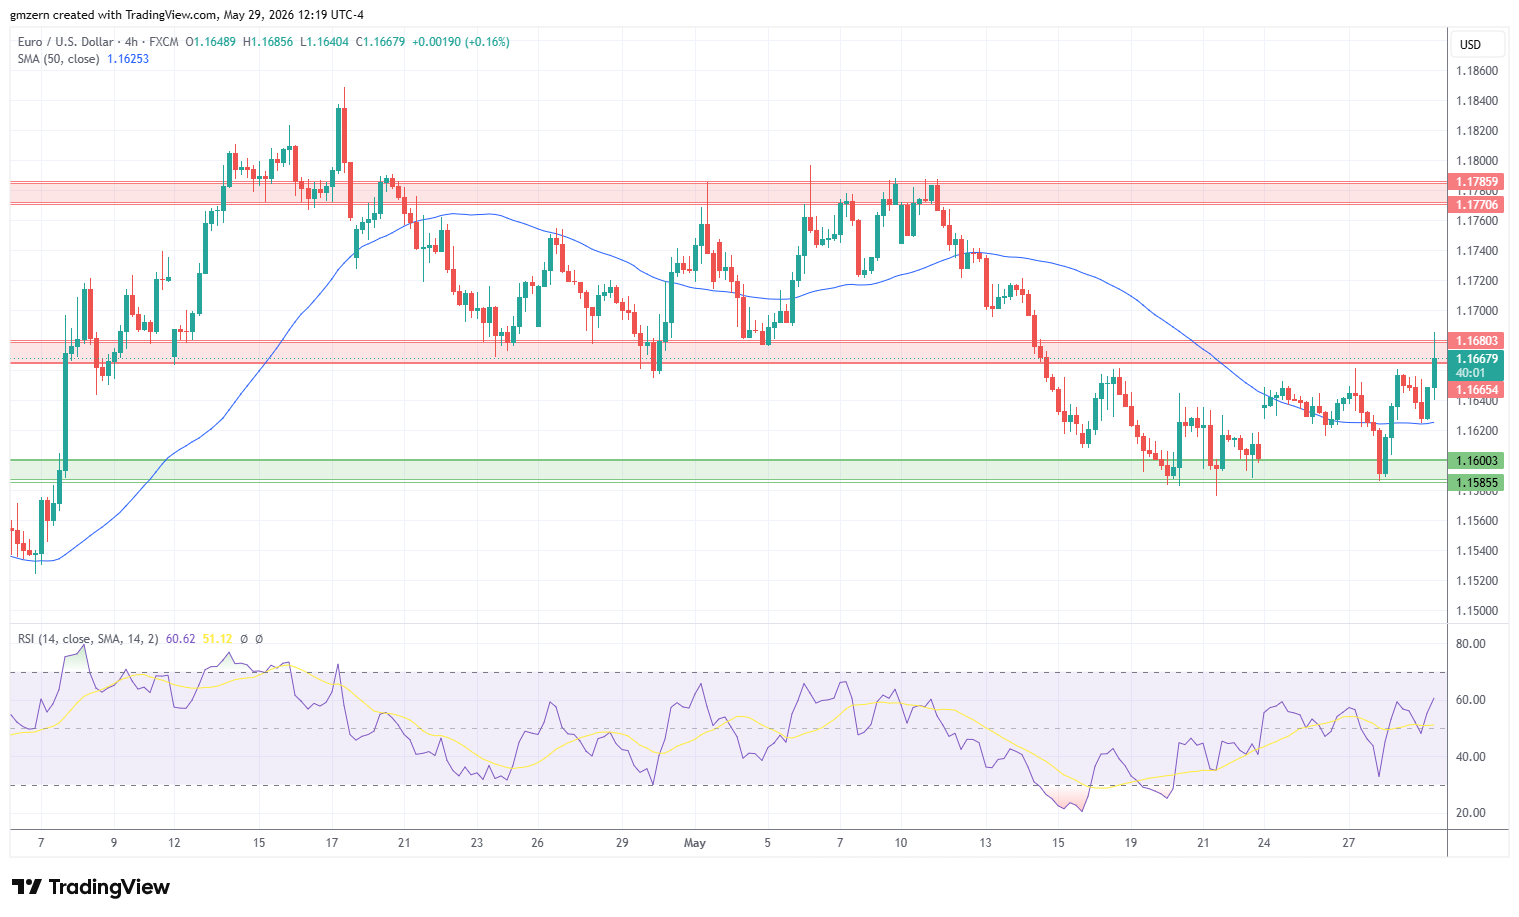Click the SMA (50, close) indicator legend
The image size is (1519, 917).
pos(58,59)
